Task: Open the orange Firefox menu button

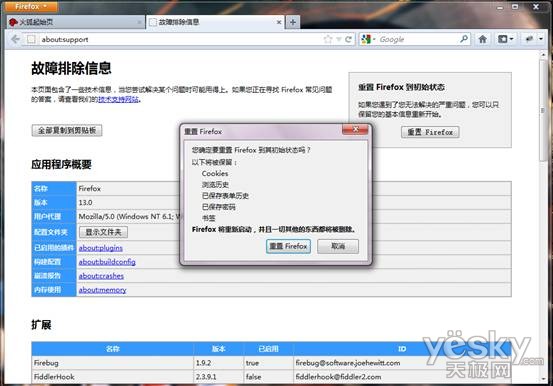Action: click(31, 6)
